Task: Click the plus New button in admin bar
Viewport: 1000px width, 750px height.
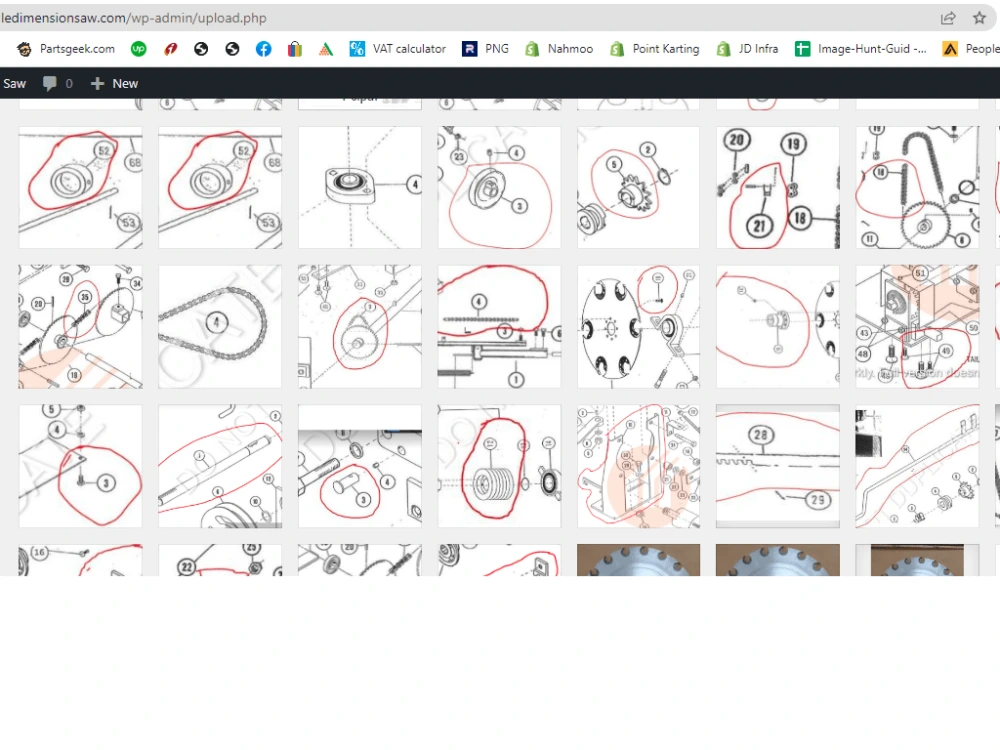Action: (114, 84)
